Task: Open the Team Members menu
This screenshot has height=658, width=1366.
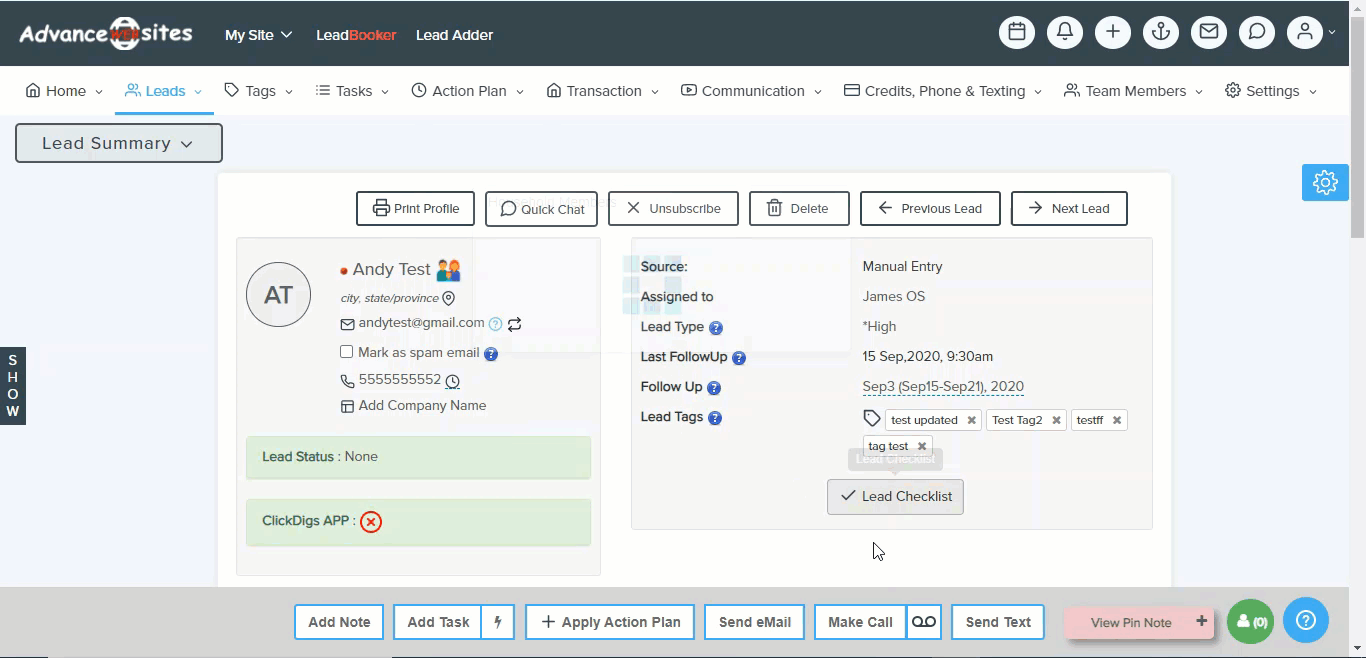Action: [x=1134, y=91]
